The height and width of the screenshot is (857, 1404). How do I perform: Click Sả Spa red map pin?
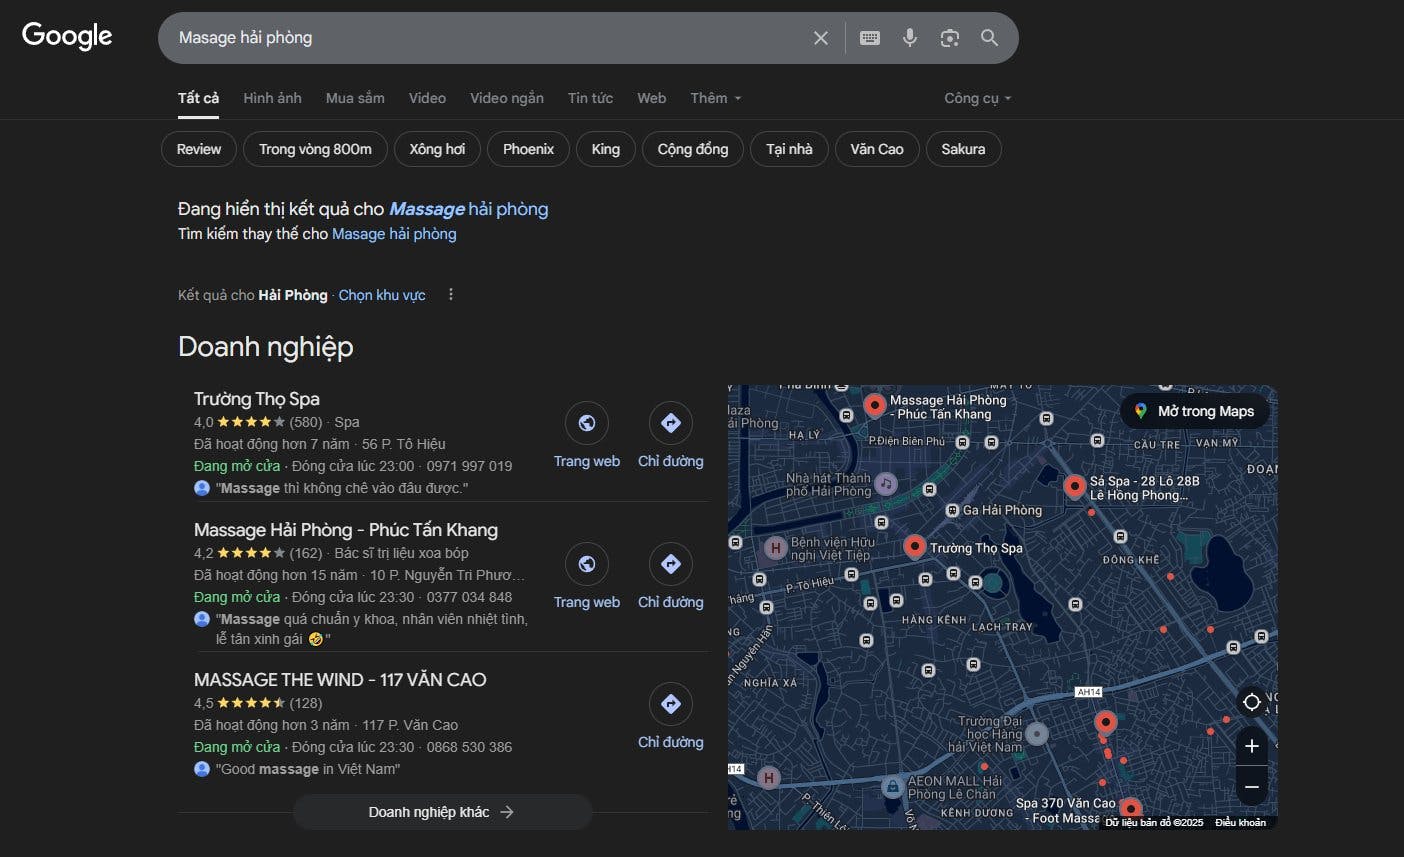click(1075, 486)
